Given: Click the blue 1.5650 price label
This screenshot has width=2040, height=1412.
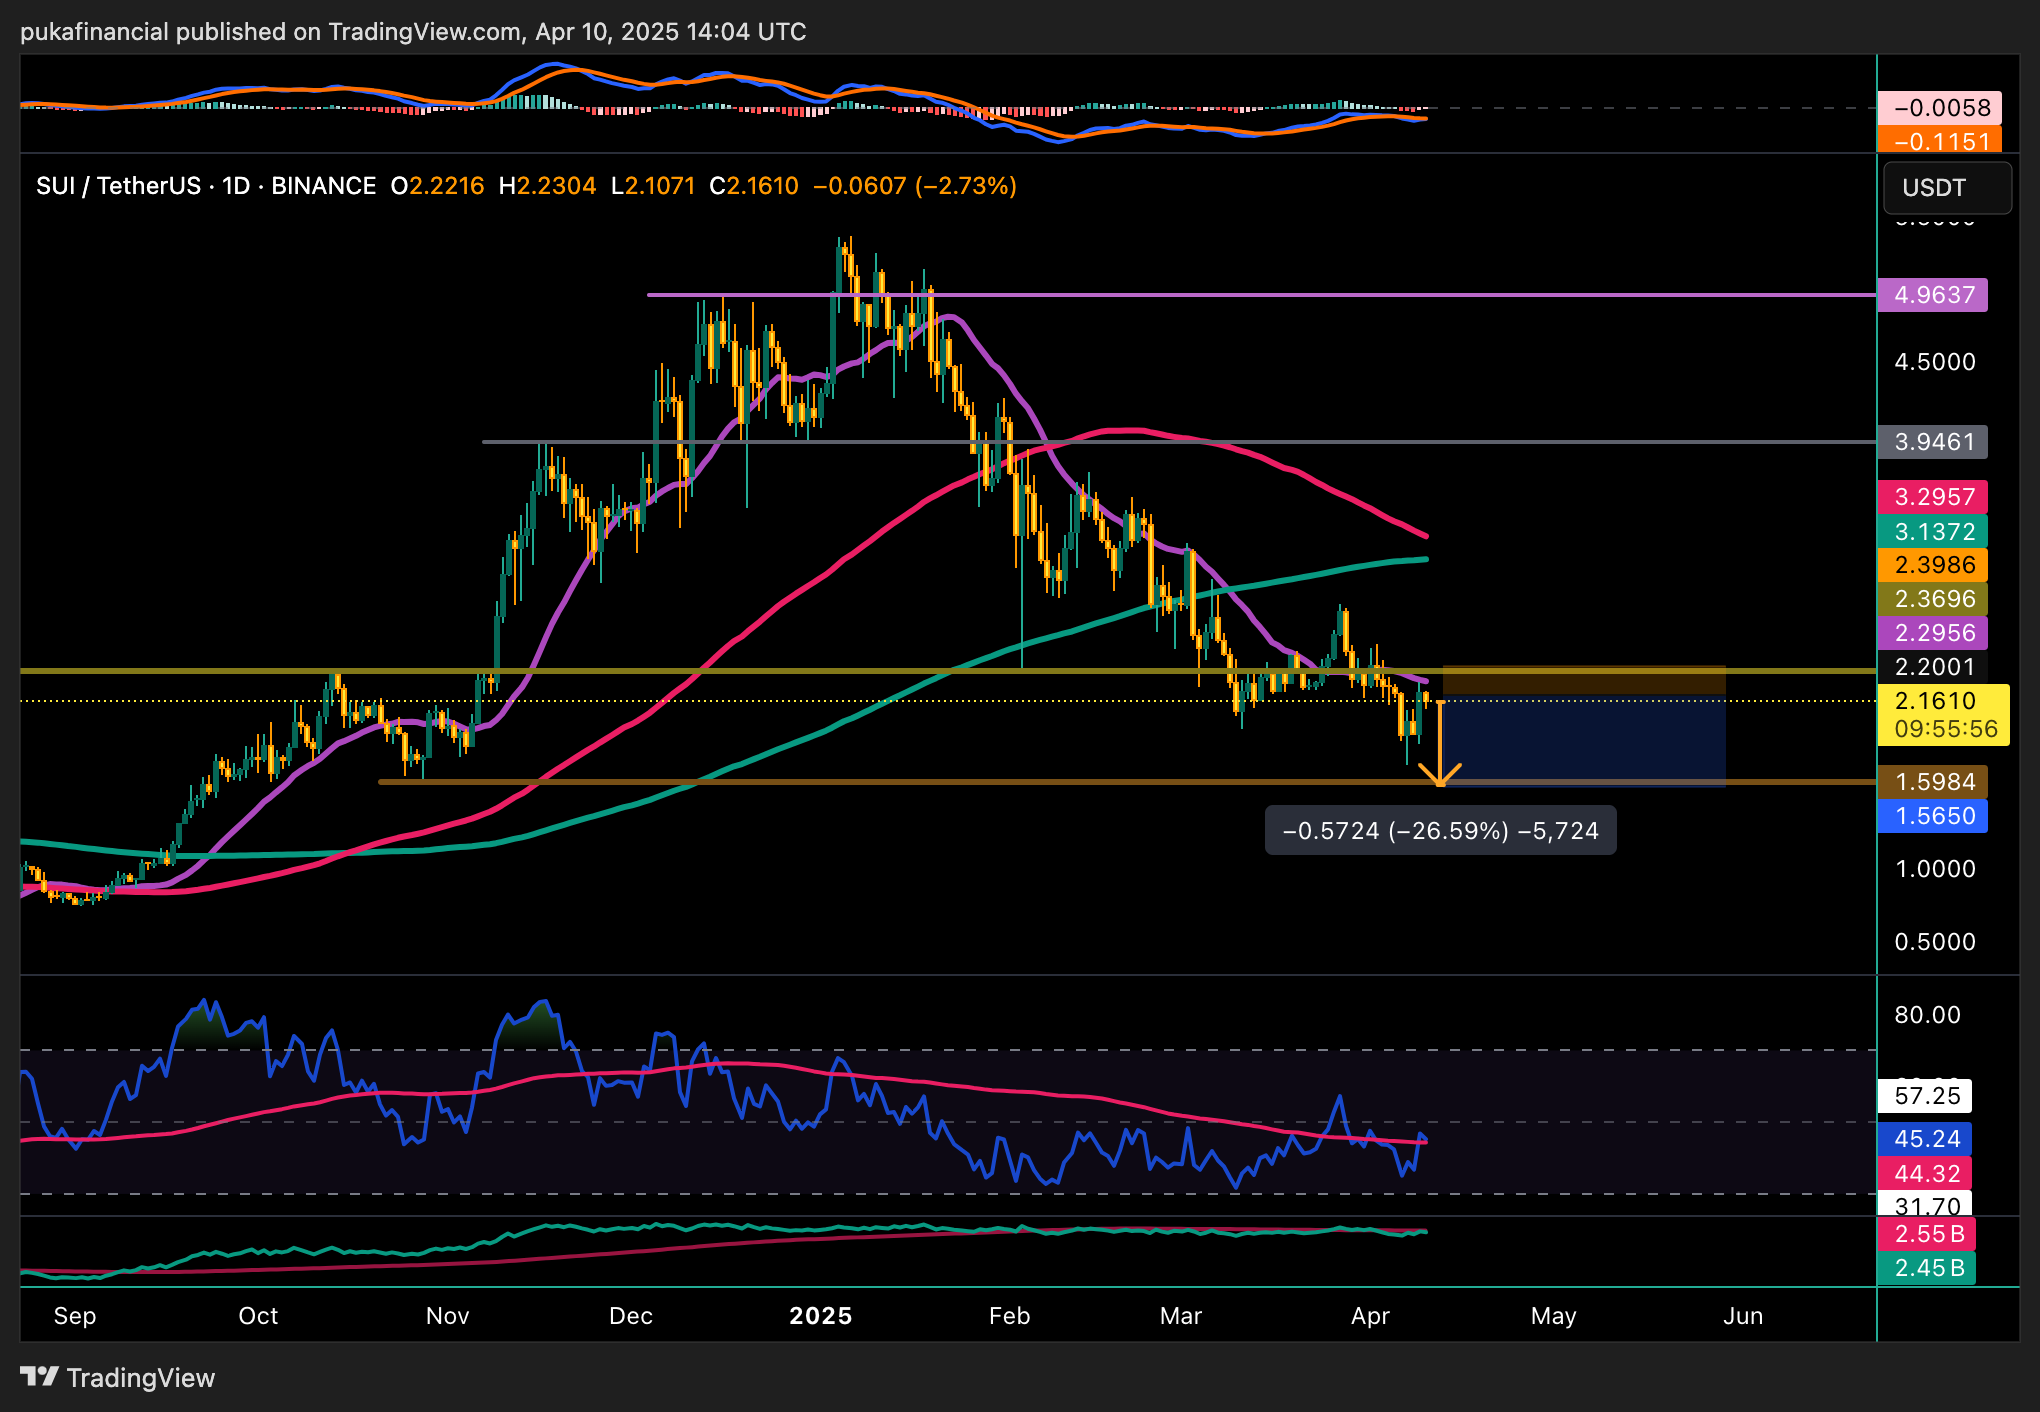Looking at the screenshot, I should pos(1932,816).
